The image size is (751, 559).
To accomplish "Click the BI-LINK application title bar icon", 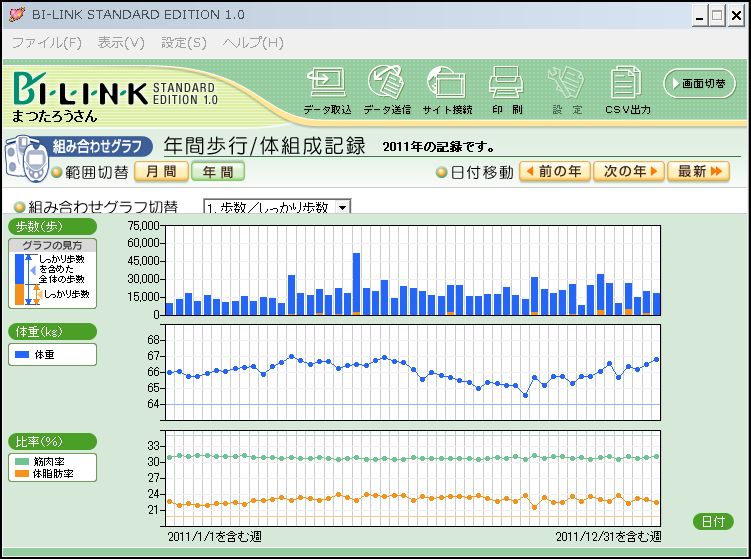I will tap(16, 15).
